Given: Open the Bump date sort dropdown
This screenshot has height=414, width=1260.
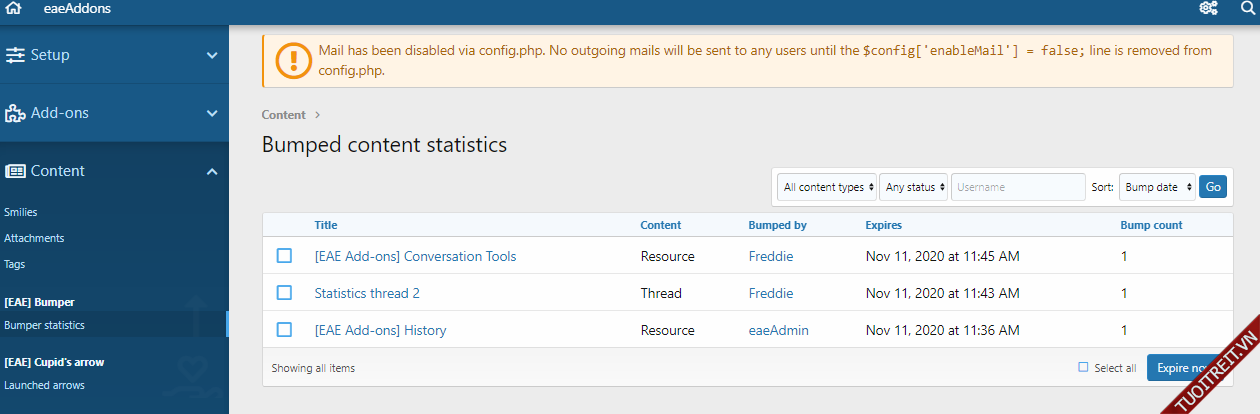Looking at the screenshot, I should coord(1157,187).
